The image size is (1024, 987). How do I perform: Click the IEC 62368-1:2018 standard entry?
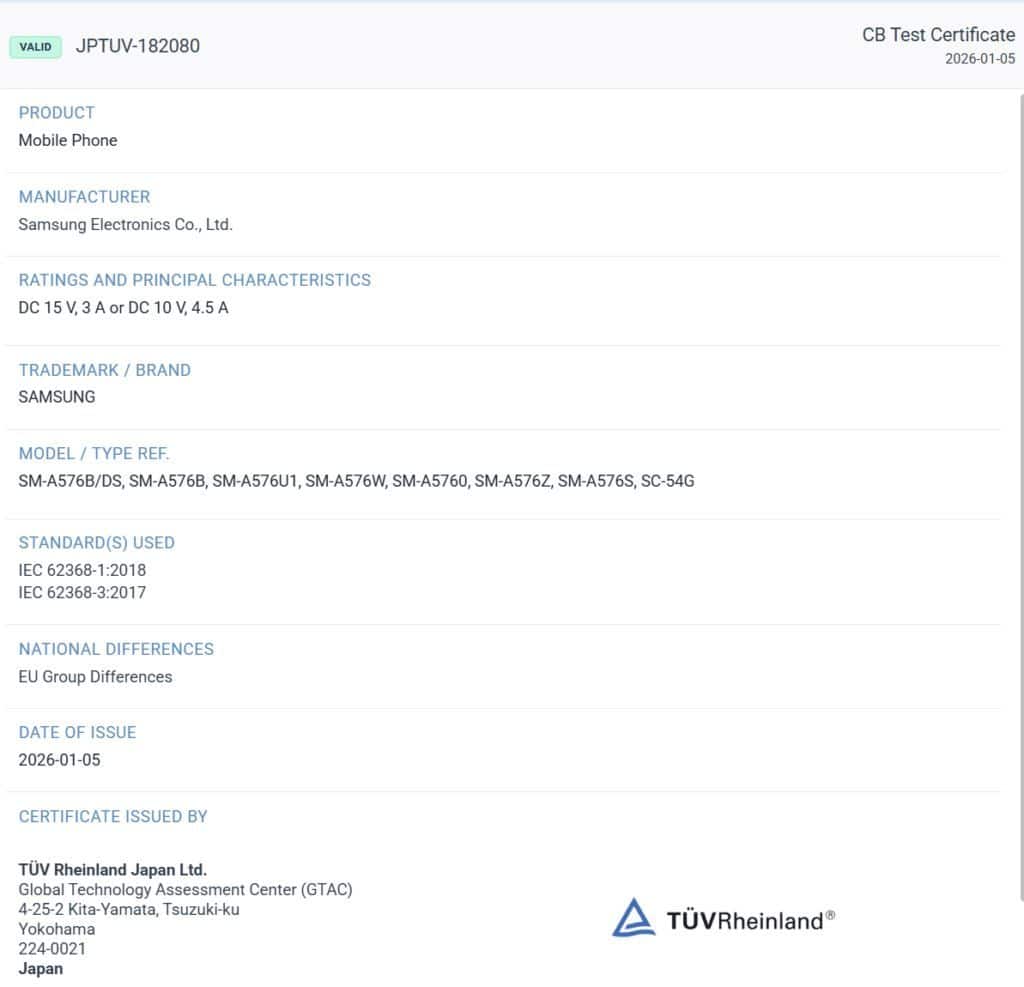(x=82, y=570)
